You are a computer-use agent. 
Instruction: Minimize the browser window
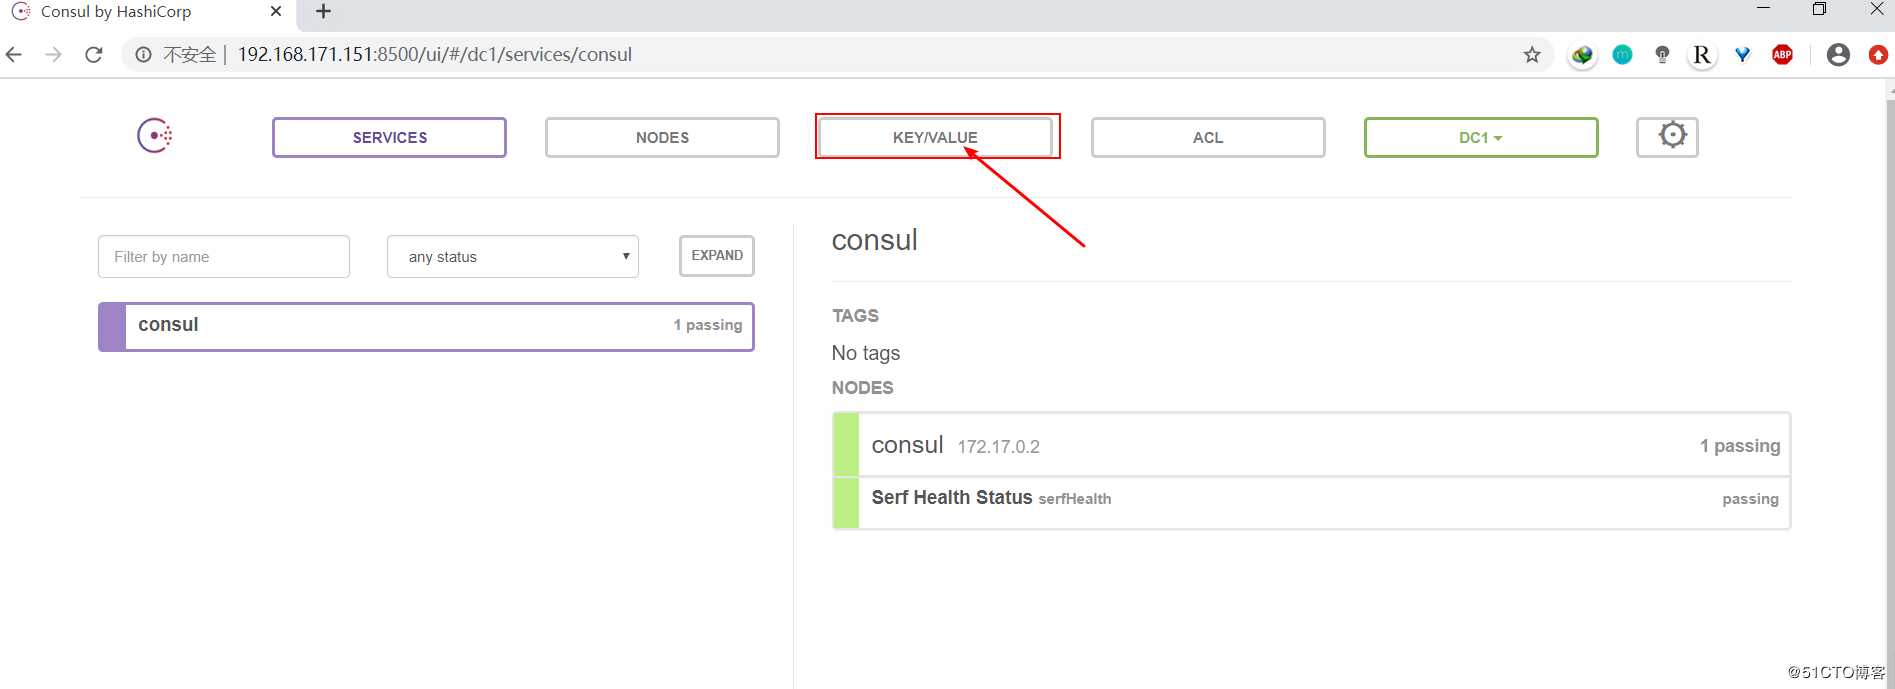click(x=1763, y=9)
